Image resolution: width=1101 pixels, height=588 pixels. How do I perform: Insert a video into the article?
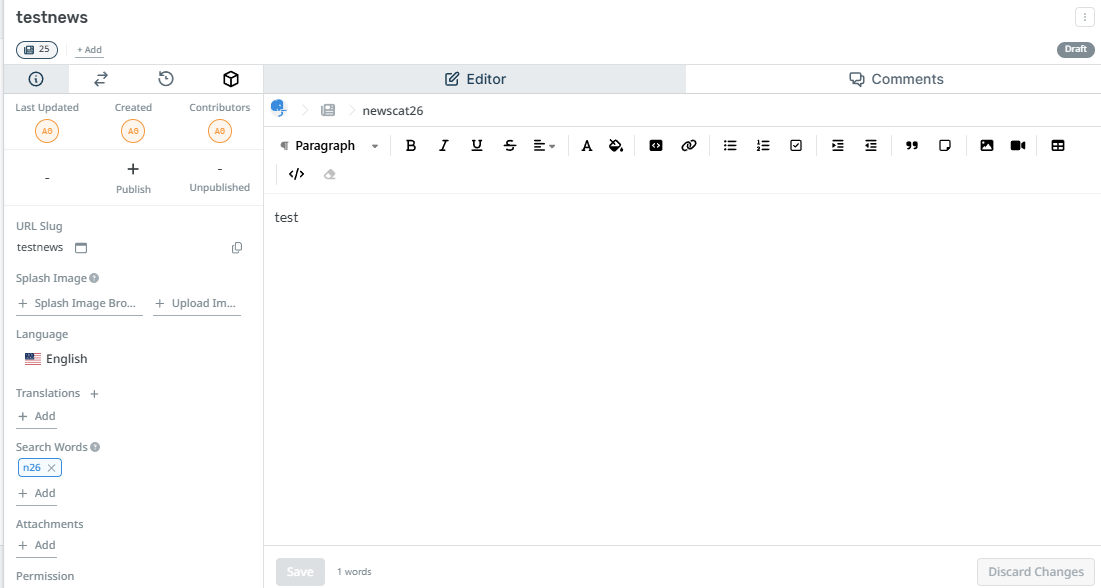(1018, 146)
